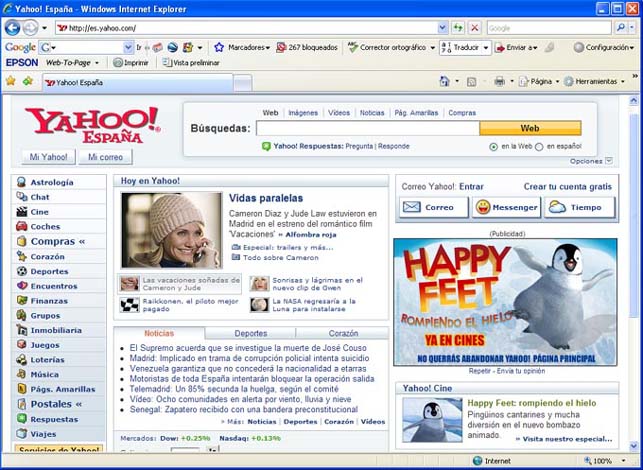Click 'Todo sobre Cameron' link
Viewport: 643px width, 470px height.
pos(280,258)
